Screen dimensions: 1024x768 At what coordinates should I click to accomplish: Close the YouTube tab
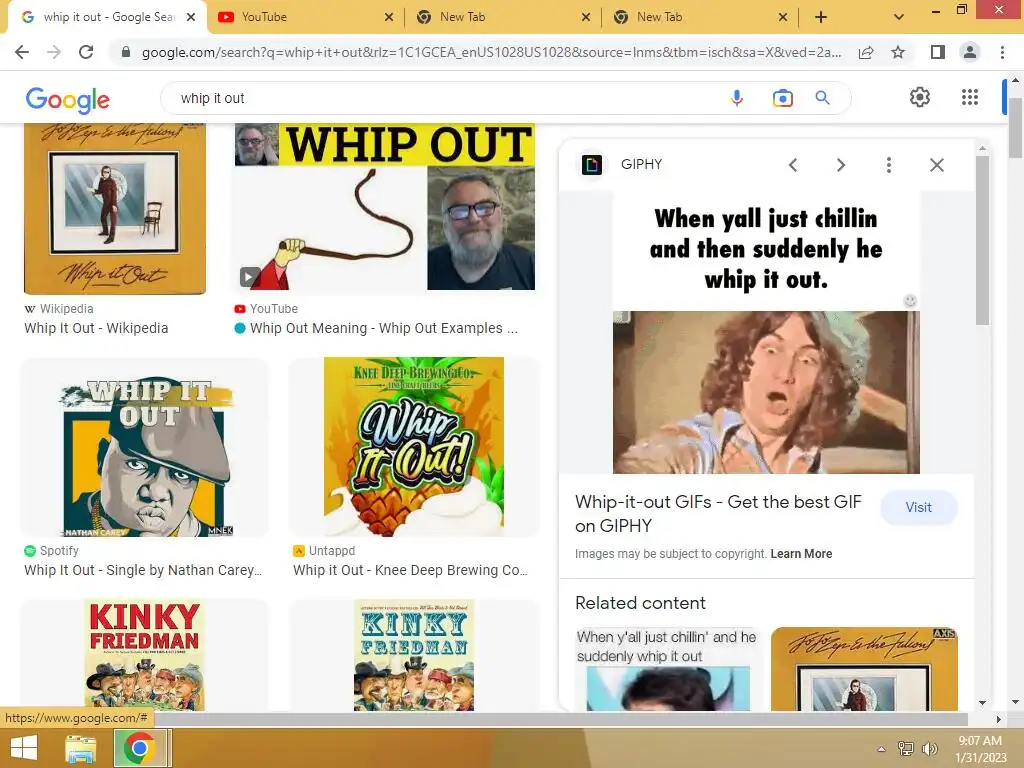(x=389, y=17)
